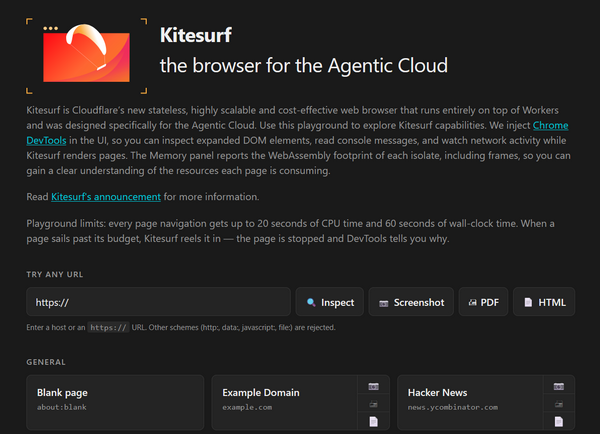Get HTML from the Example Domain card
The image size is (600, 434).
point(373,421)
